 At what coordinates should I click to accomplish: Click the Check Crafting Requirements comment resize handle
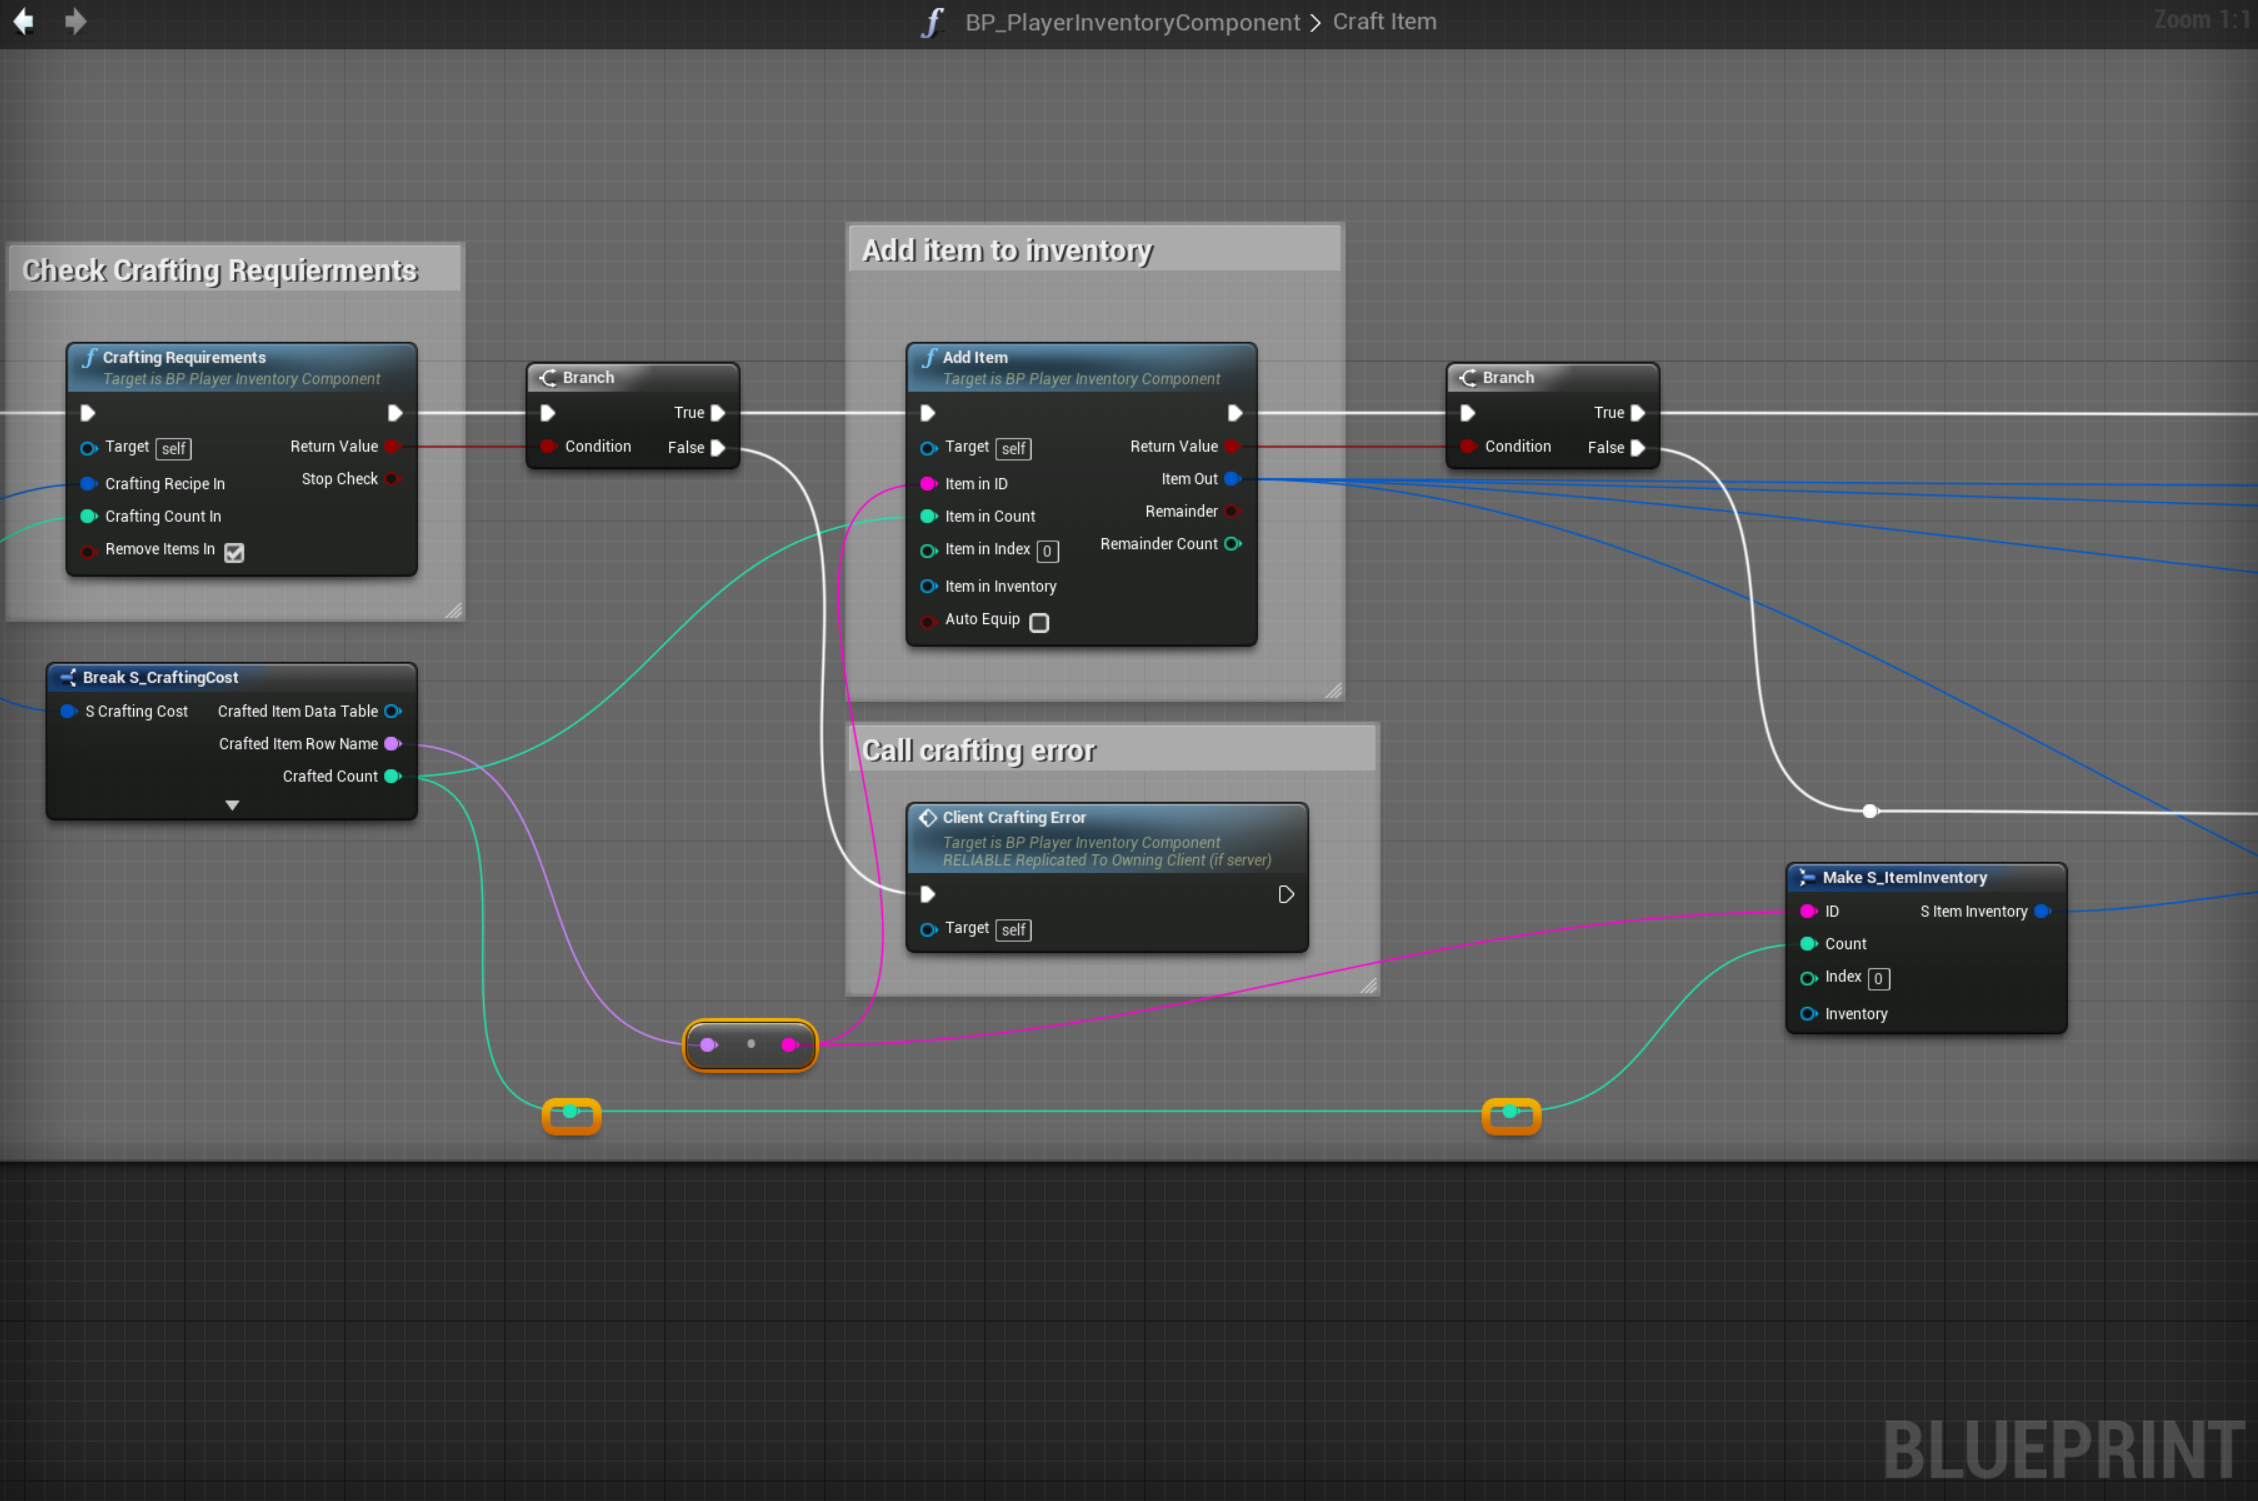tap(453, 610)
